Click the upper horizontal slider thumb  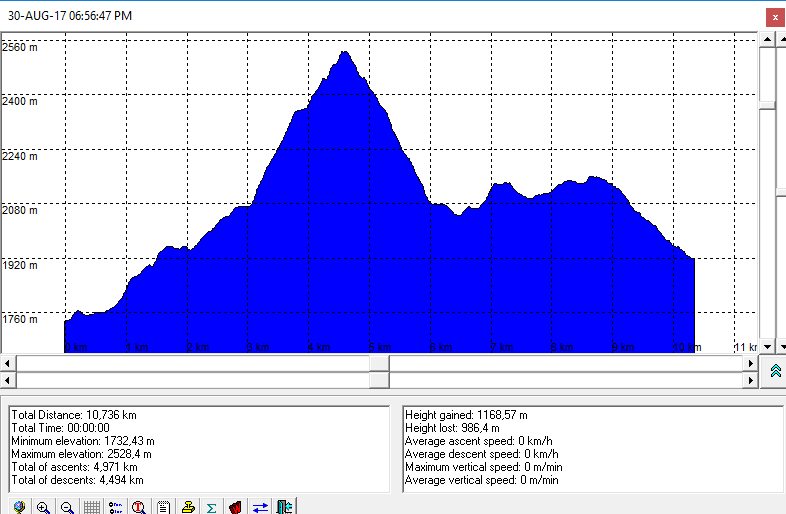click(379, 363)
